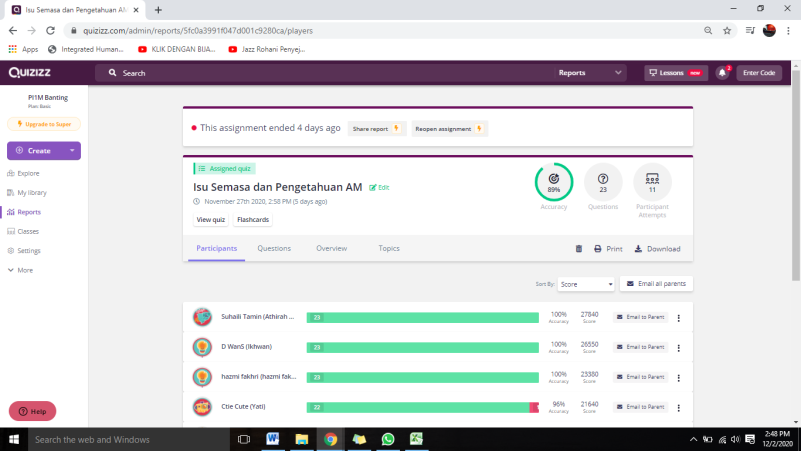Open the notifications bell
This screenshot has height=451, width=801.
point(722,73)
